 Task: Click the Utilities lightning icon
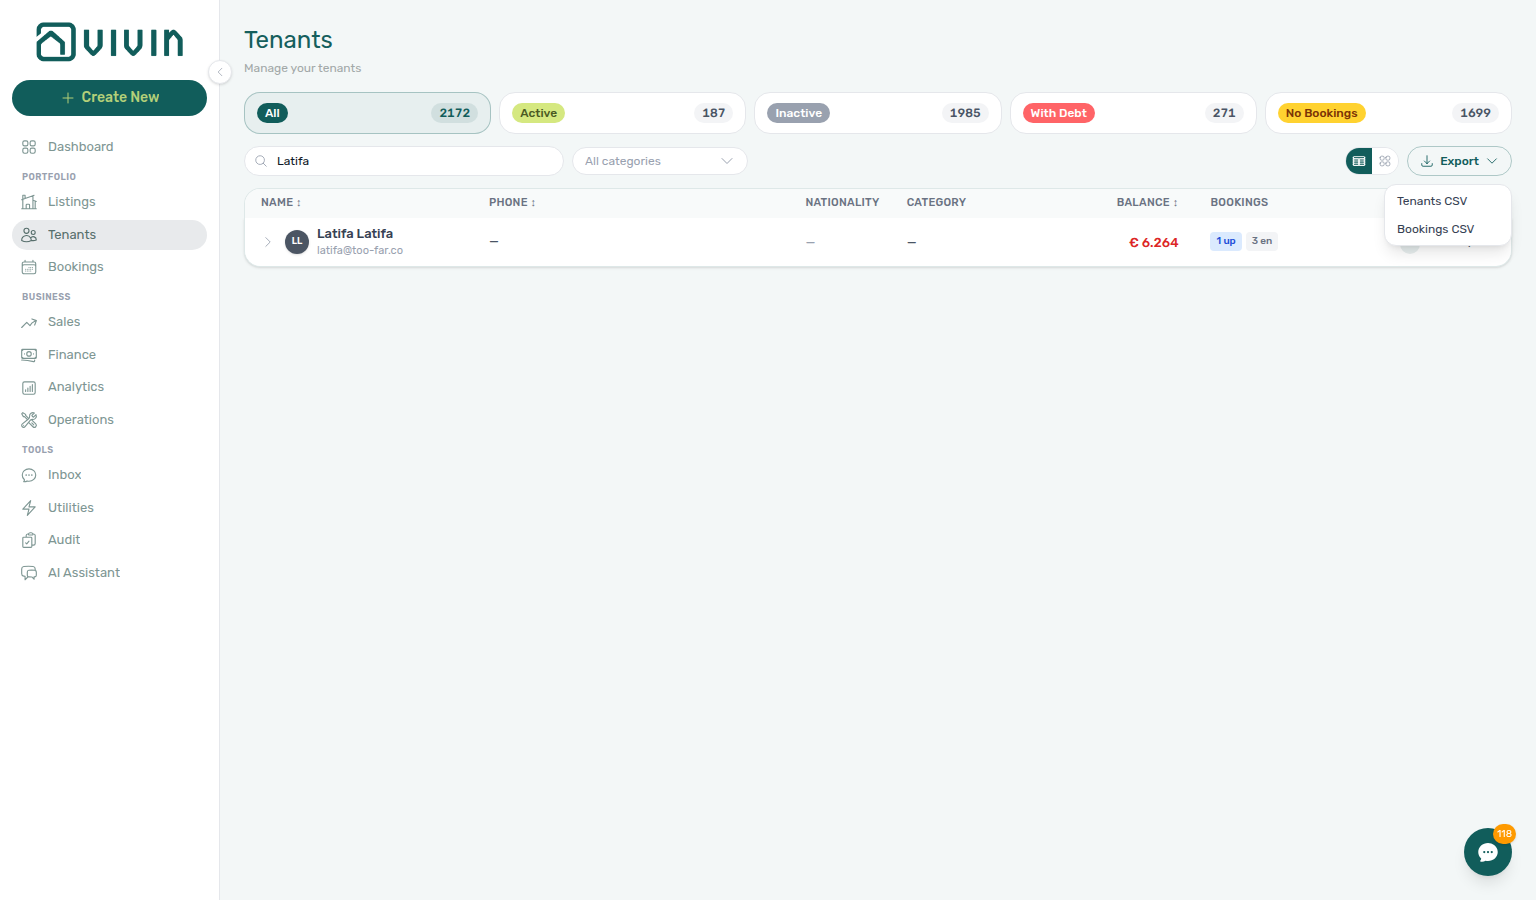click(29, 508)
